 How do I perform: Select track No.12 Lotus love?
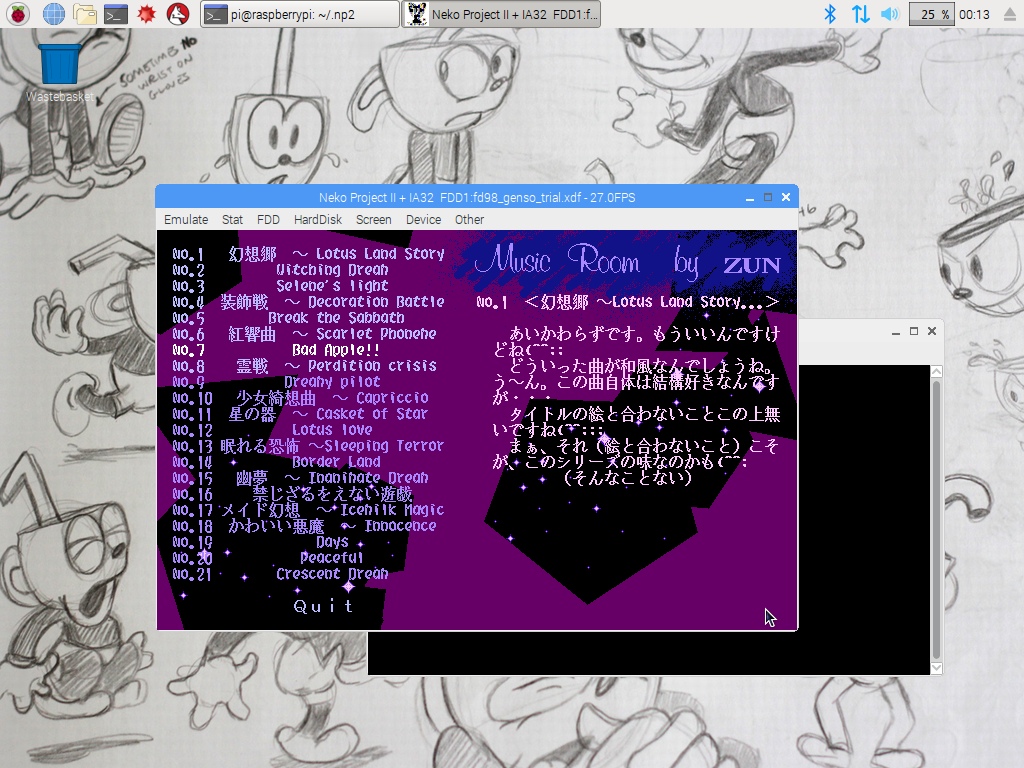[x=273, y=430]
